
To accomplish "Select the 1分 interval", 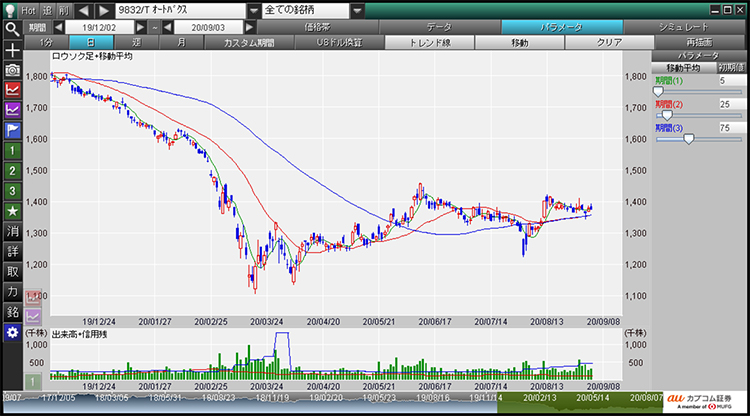I will (x=46, y=43).
